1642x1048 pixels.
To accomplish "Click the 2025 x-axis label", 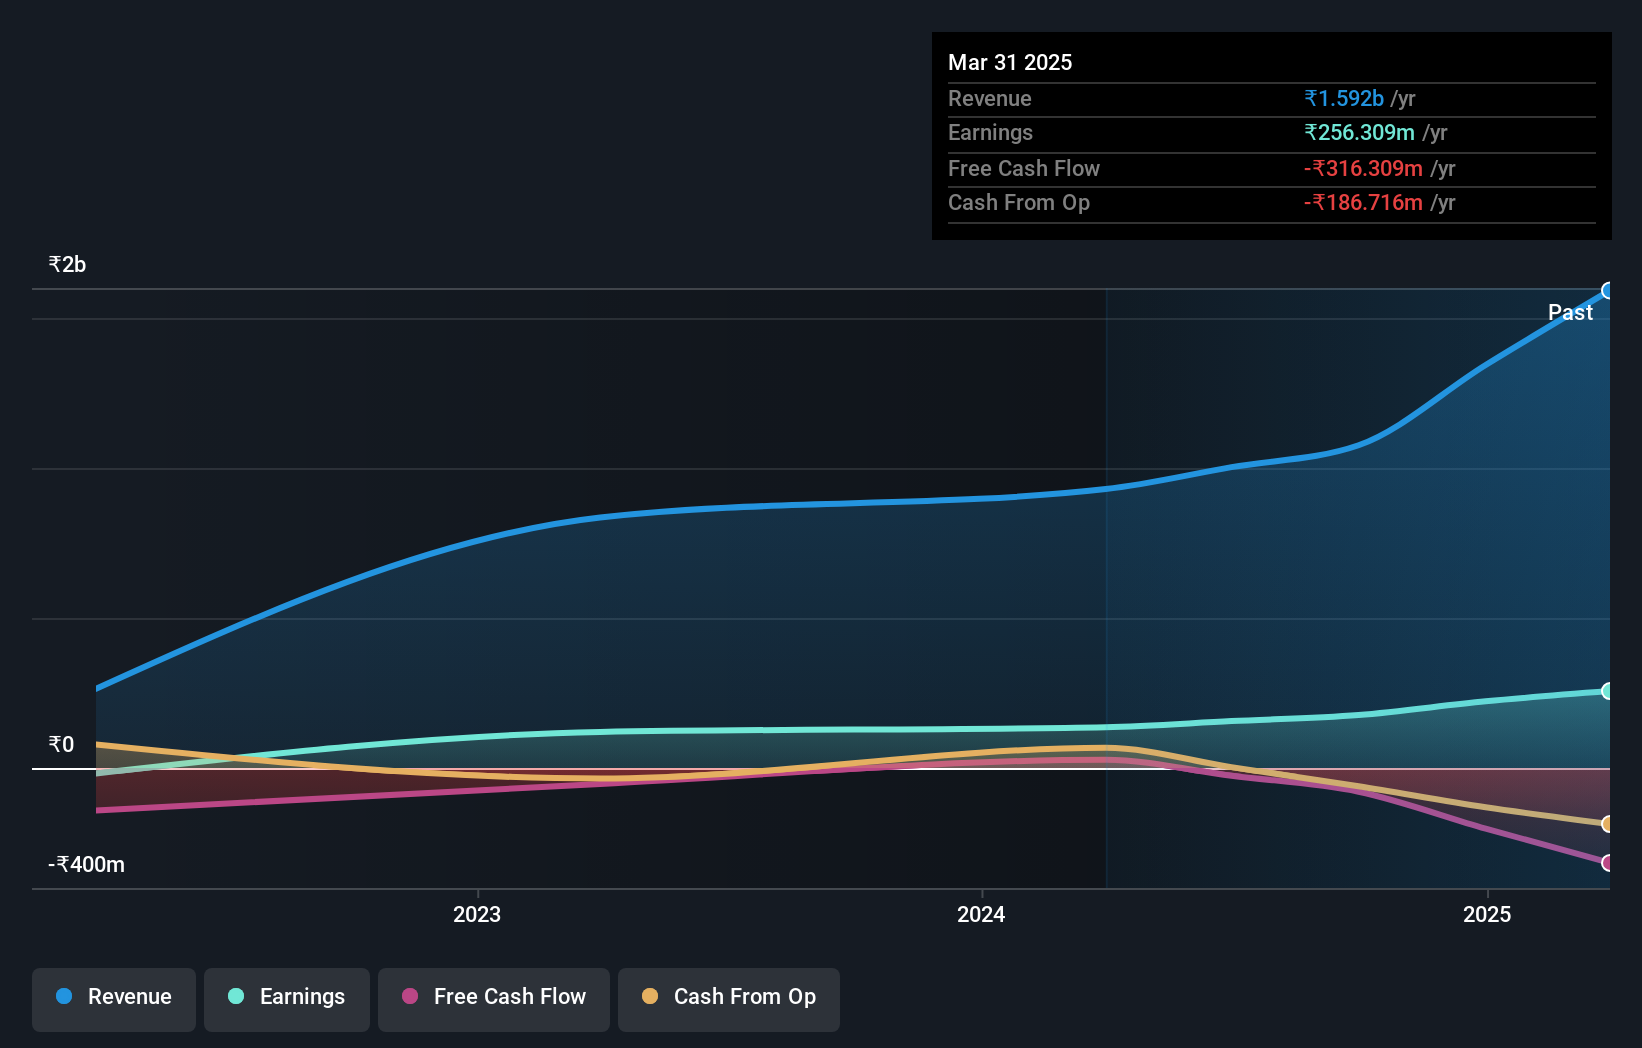I will [1487, 914].
